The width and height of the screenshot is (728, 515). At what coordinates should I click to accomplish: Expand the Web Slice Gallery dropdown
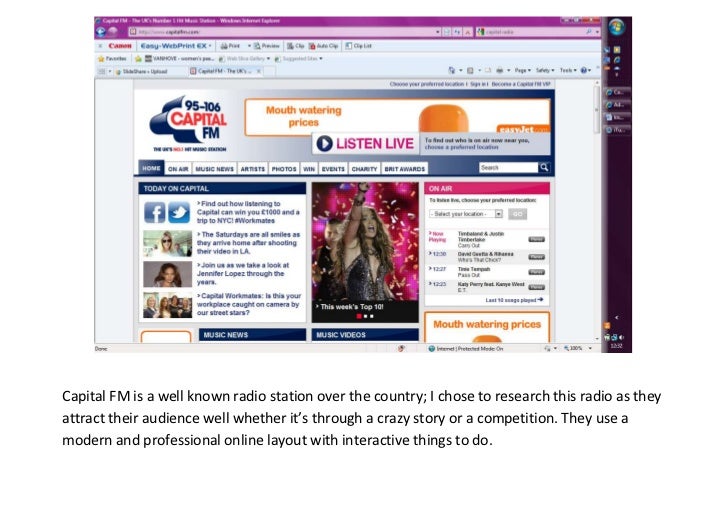(268, 59)
